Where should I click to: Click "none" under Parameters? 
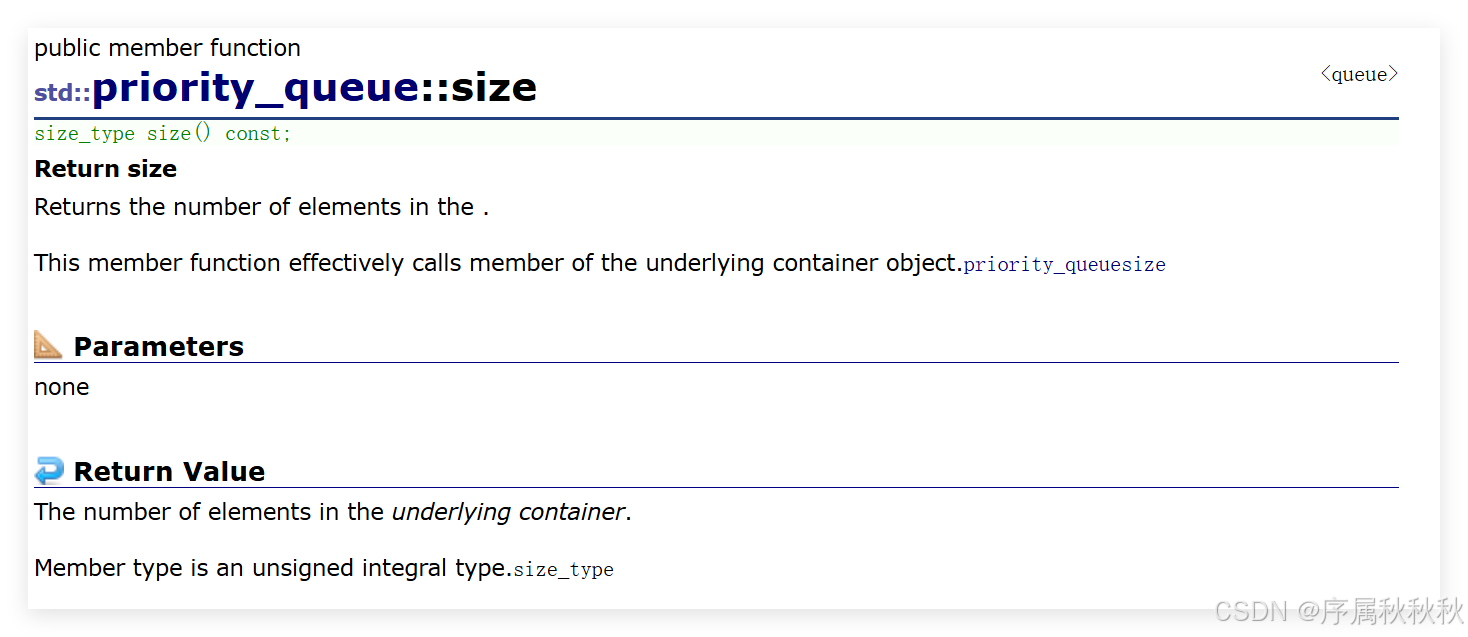coord(61,387)
